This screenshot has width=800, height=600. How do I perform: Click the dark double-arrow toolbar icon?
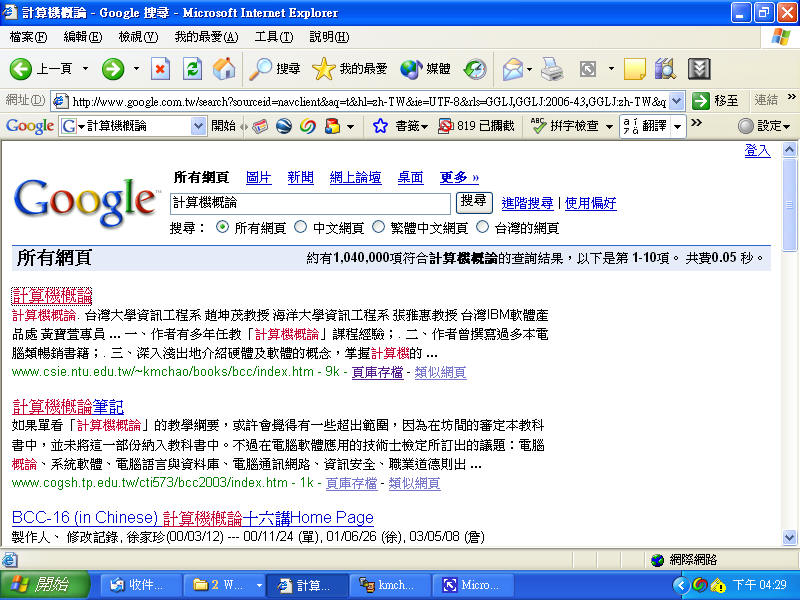699,69
